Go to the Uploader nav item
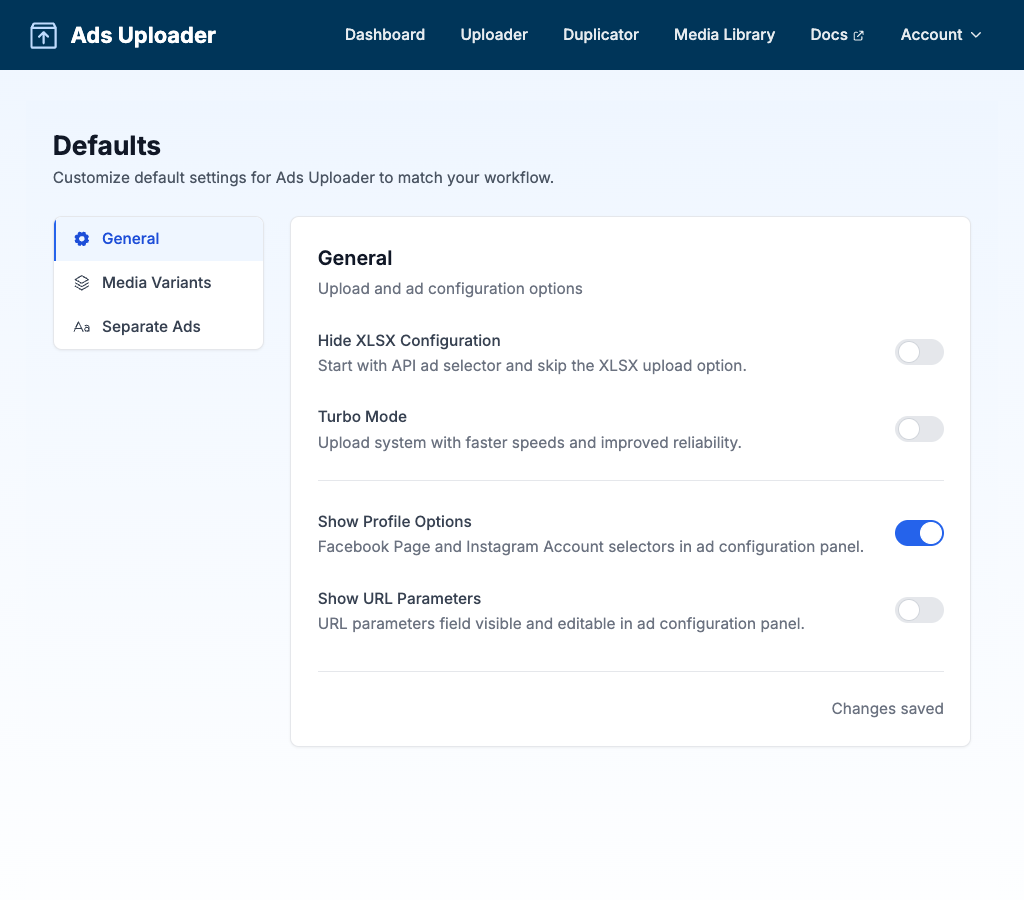The image size is (1024, 900). click(494, 35)
